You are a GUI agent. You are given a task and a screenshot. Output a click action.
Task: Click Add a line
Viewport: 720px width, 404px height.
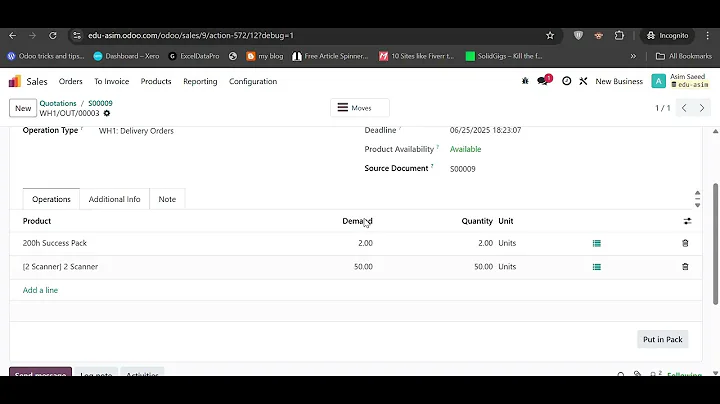point(40,290)
